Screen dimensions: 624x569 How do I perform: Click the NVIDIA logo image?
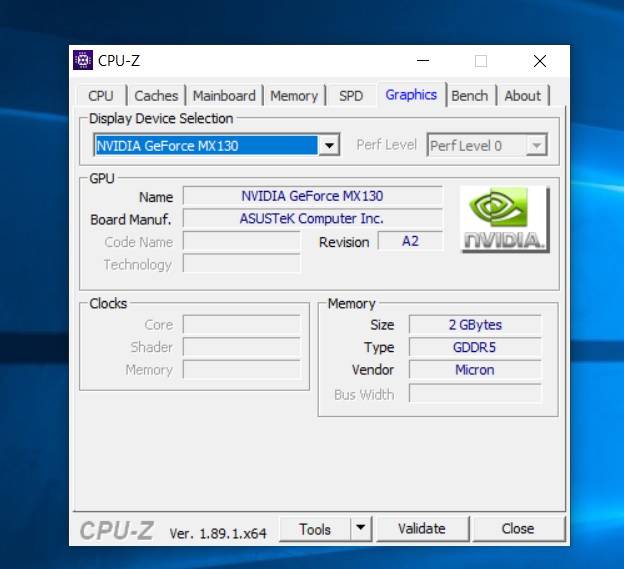(505, 219)
